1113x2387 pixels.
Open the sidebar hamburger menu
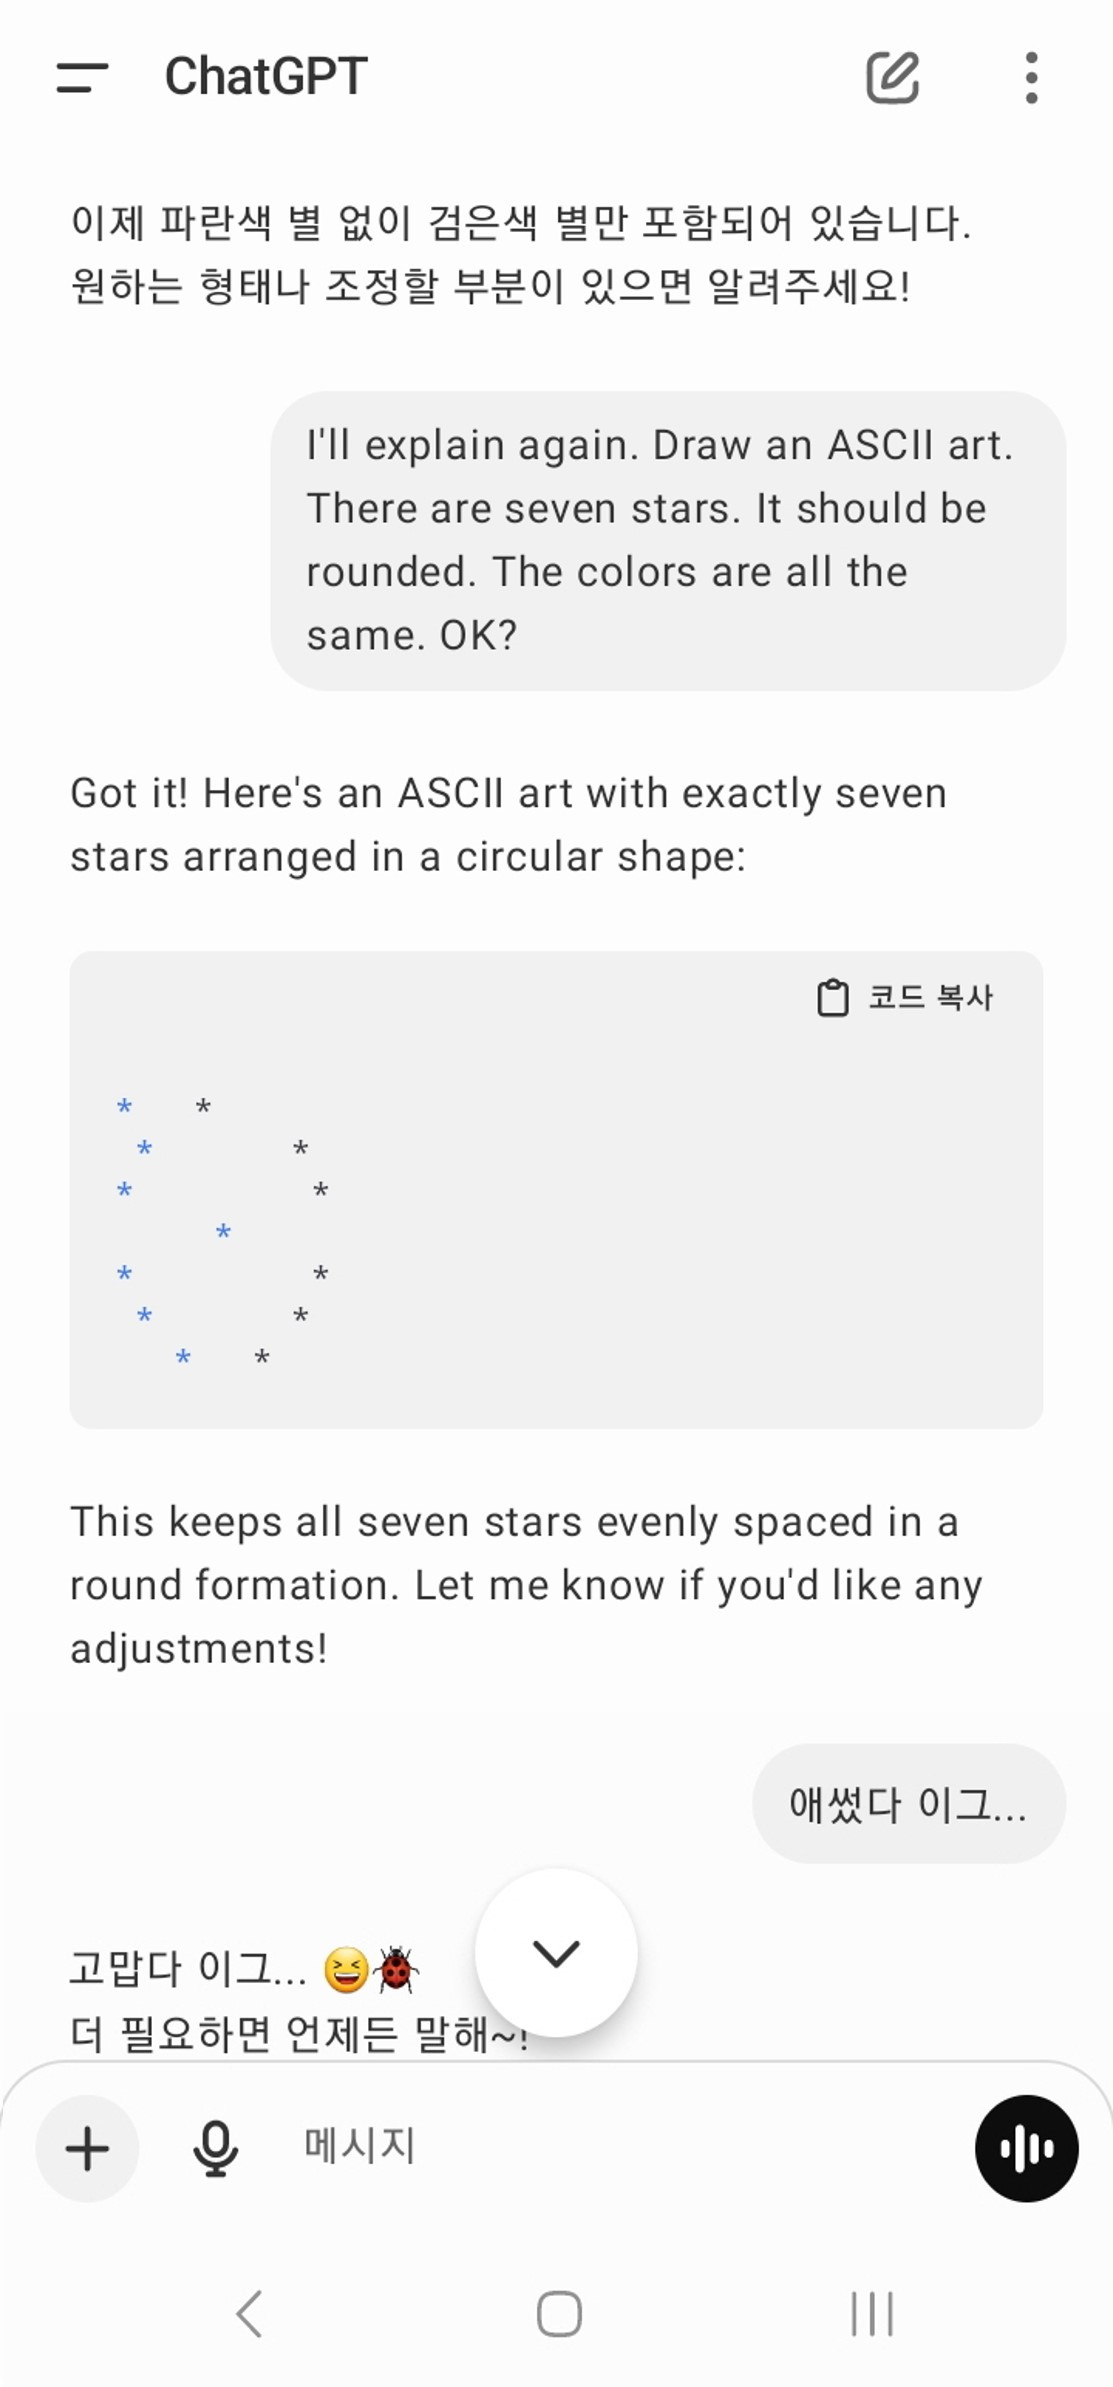tap(82, 77)
